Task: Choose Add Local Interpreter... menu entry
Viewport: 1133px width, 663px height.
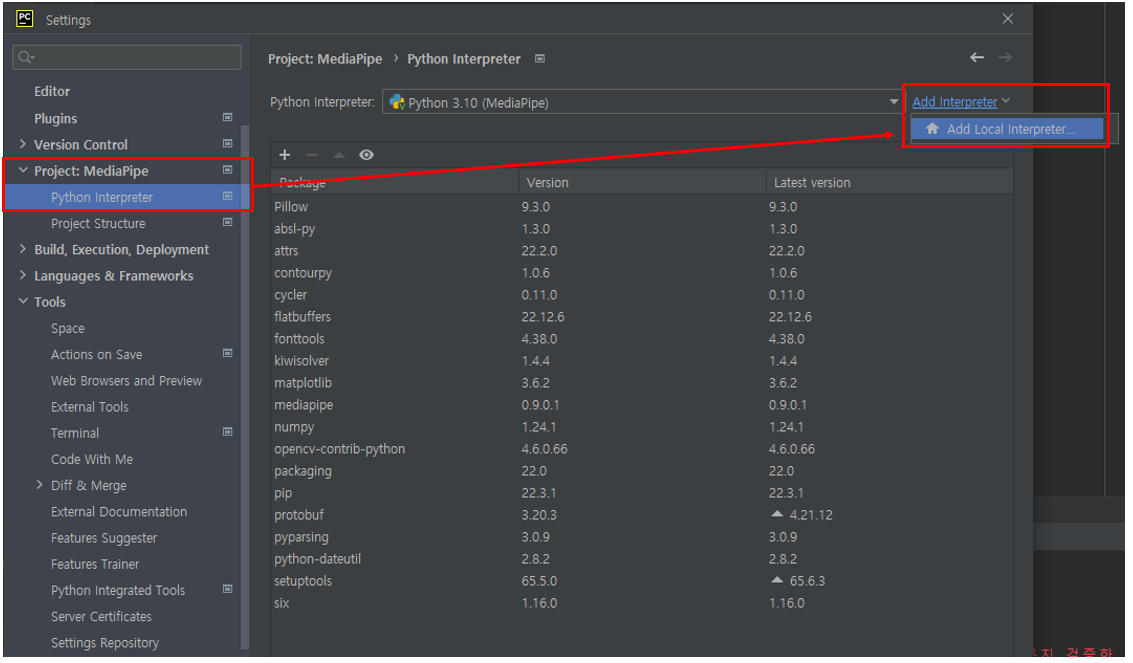Action: click(x=1007, y=129)
